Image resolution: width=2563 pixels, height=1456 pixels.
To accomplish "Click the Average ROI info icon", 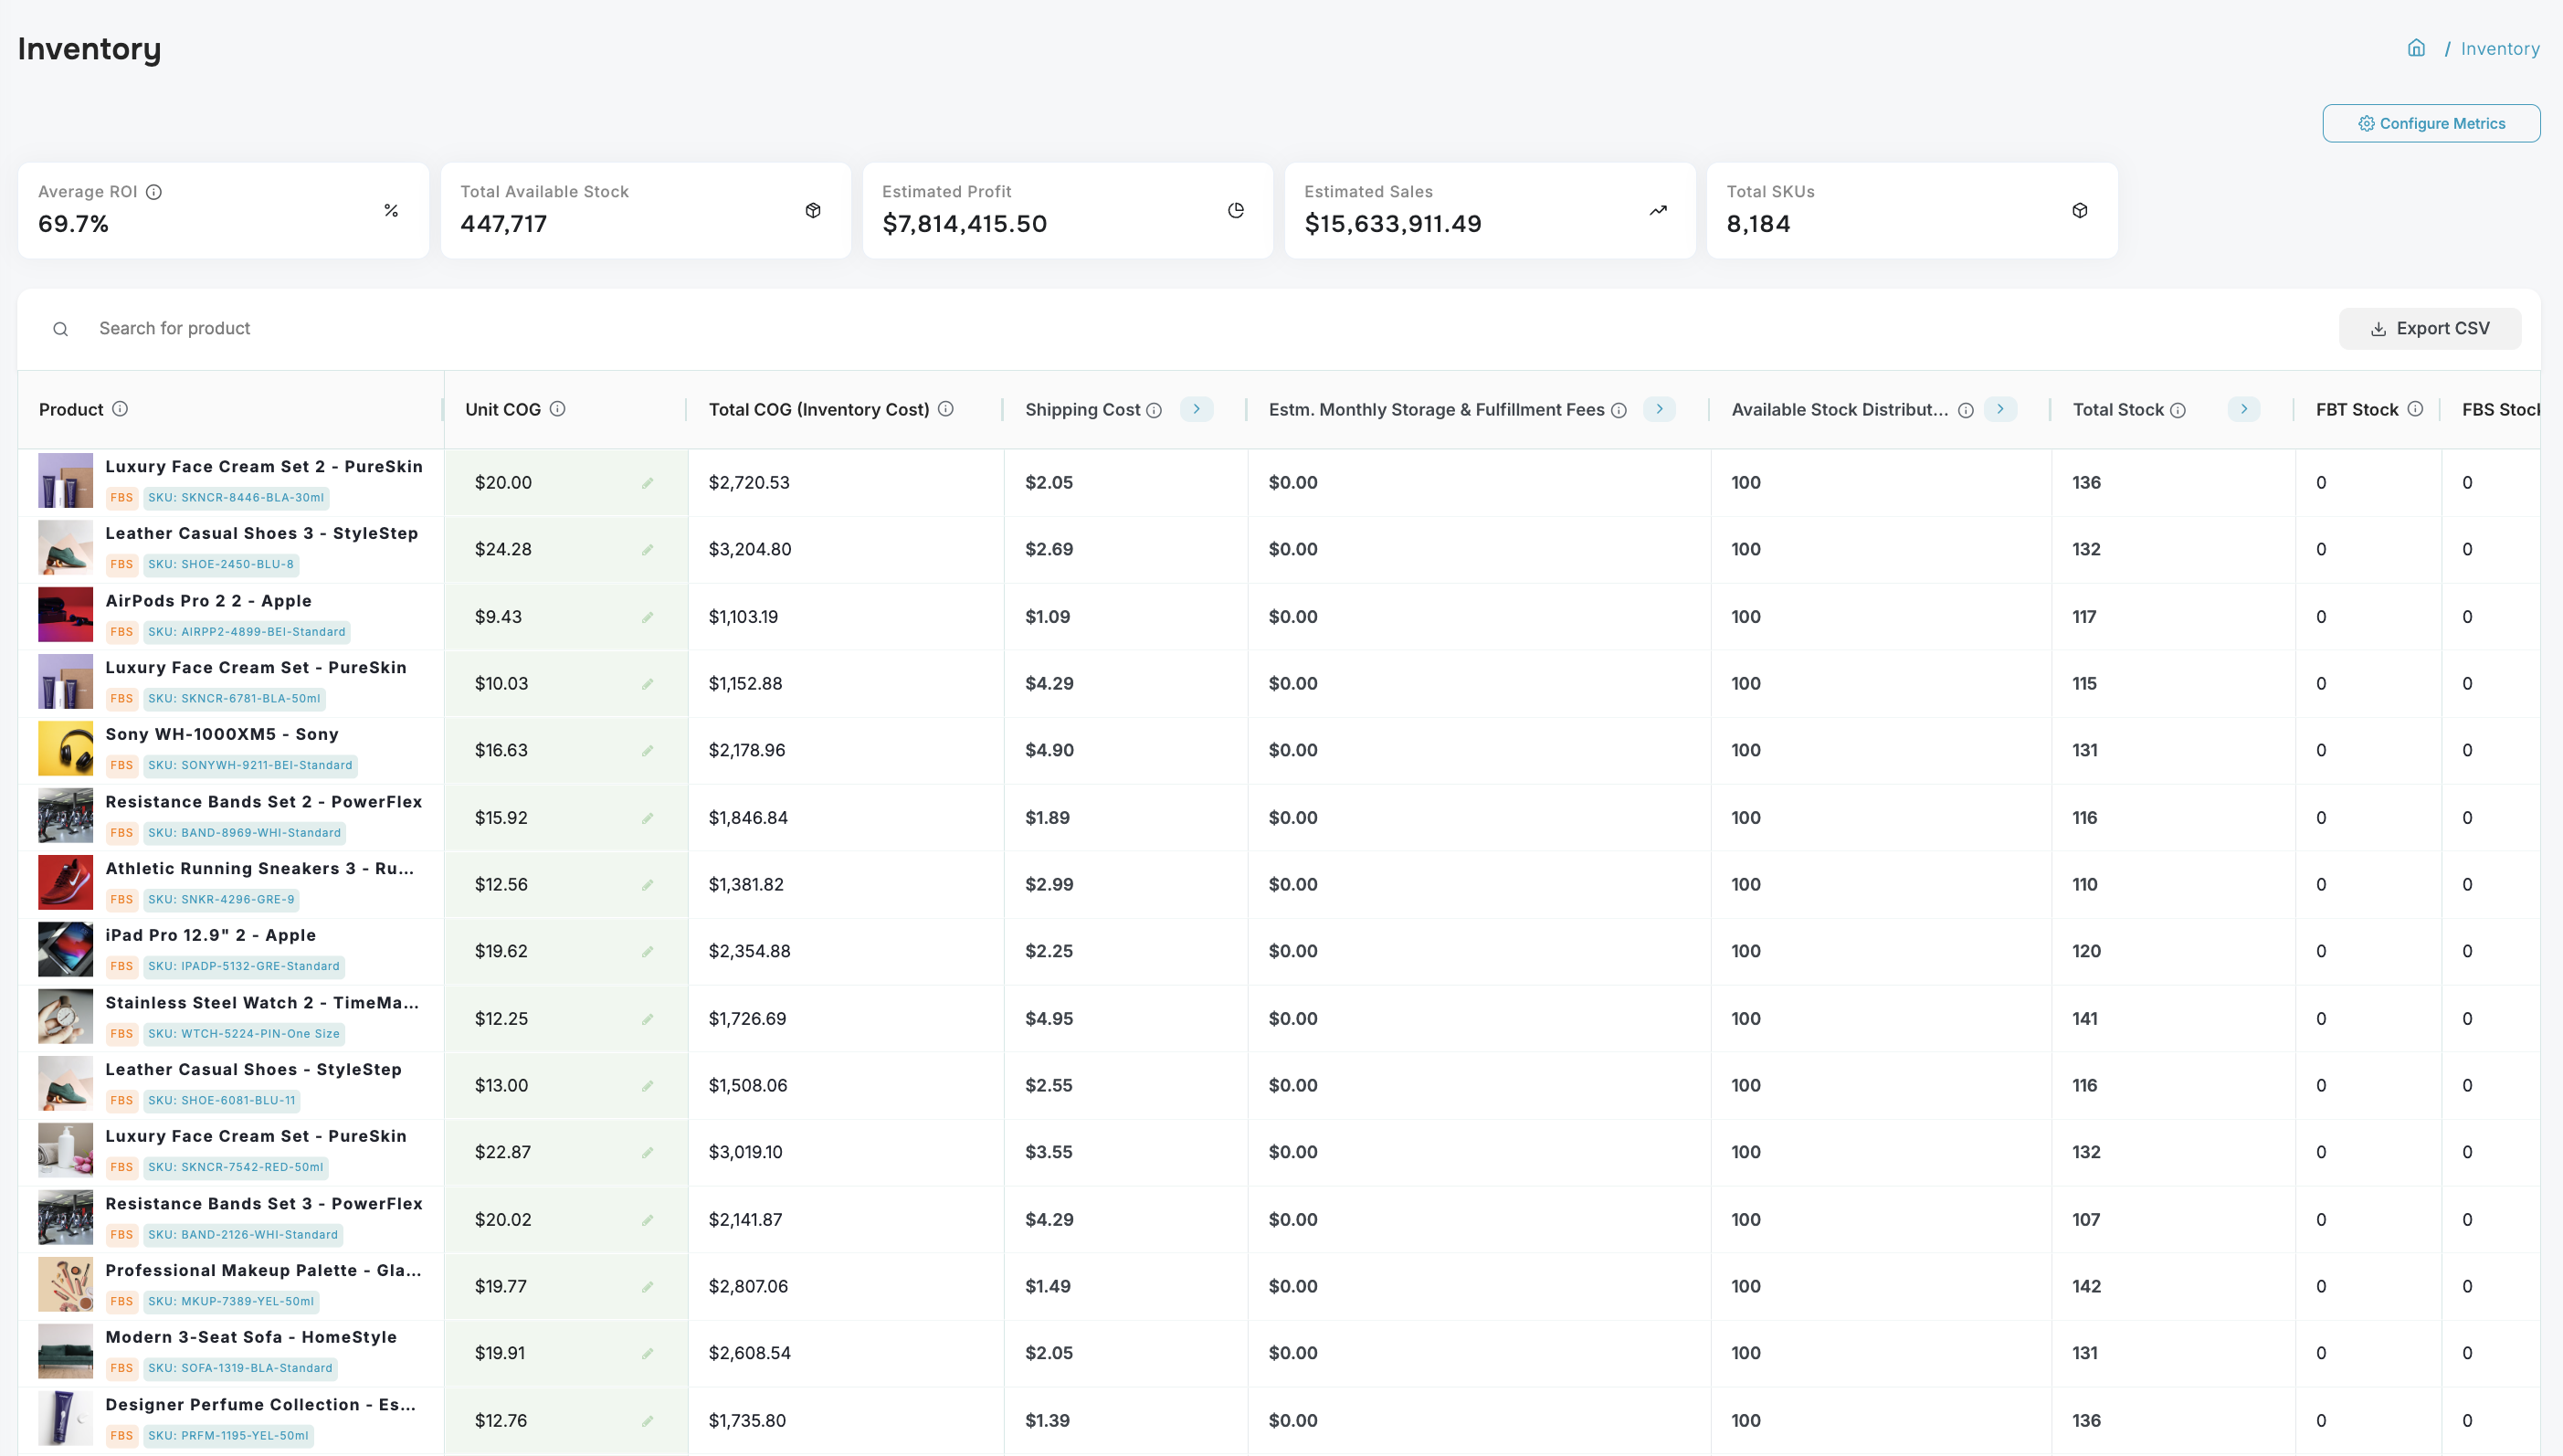I will (155, 192).
